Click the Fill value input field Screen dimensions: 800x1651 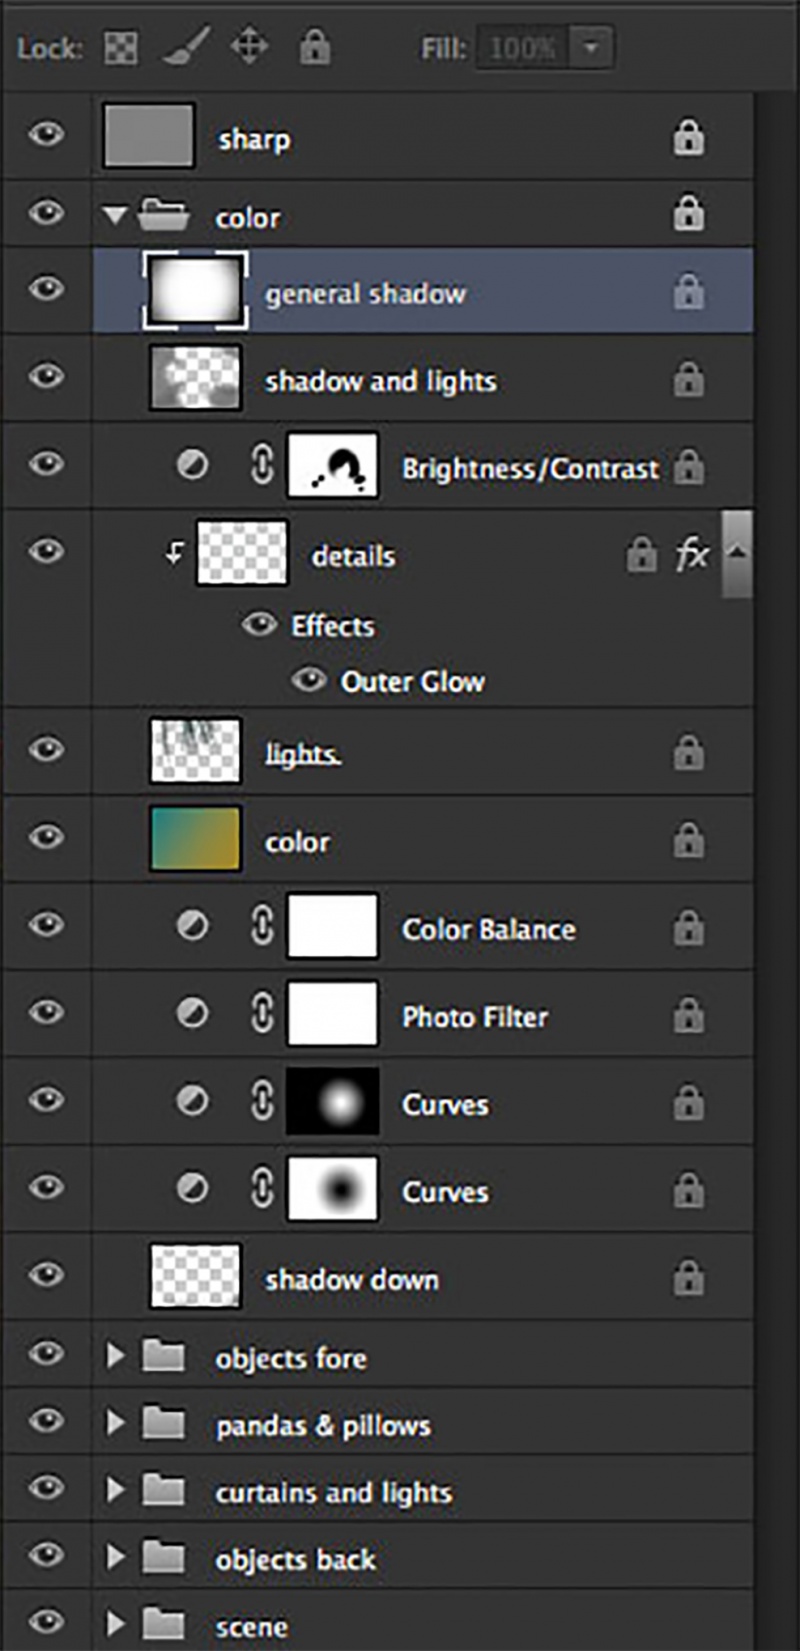click(522, 47)
